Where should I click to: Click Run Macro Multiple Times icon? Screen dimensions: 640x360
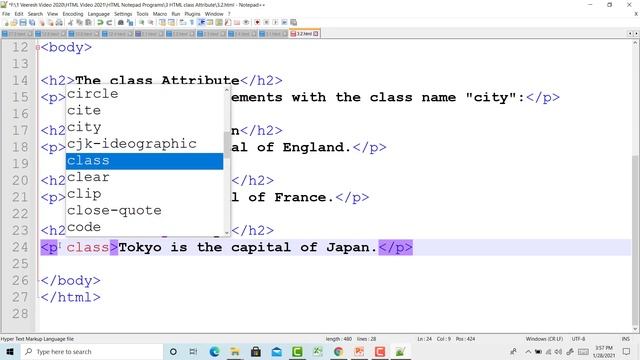[284, 22]
